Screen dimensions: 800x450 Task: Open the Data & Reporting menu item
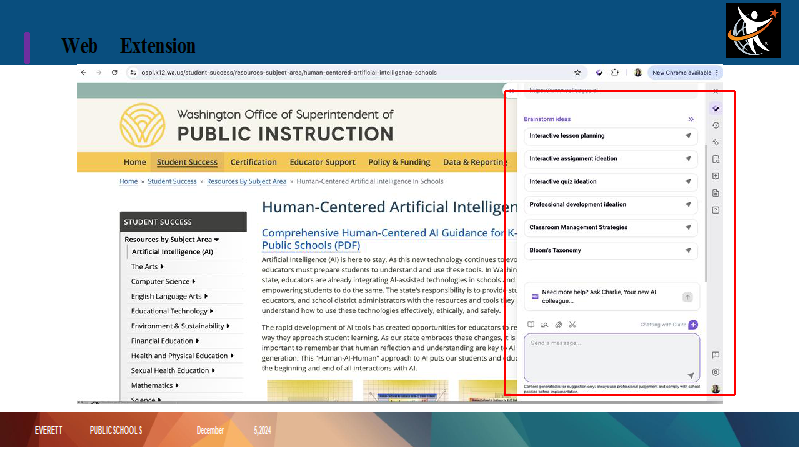[475, 162]
